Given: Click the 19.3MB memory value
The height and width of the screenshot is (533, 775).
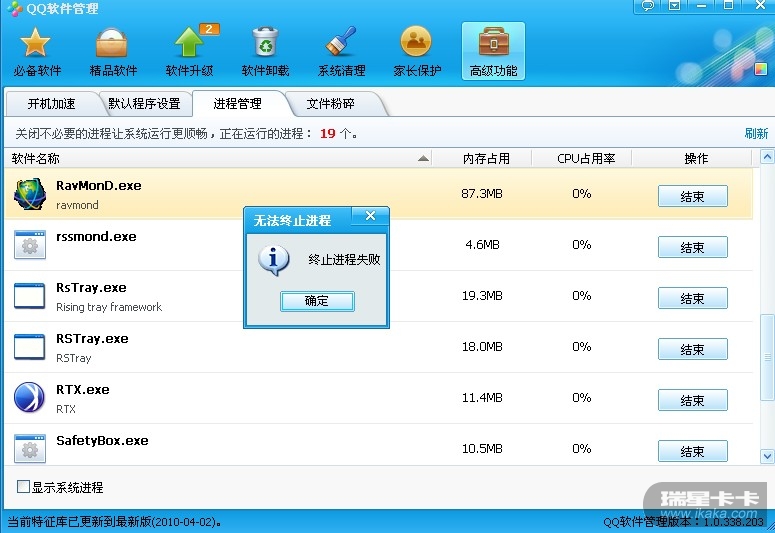Looking at the screenshot, I should 482,296.
